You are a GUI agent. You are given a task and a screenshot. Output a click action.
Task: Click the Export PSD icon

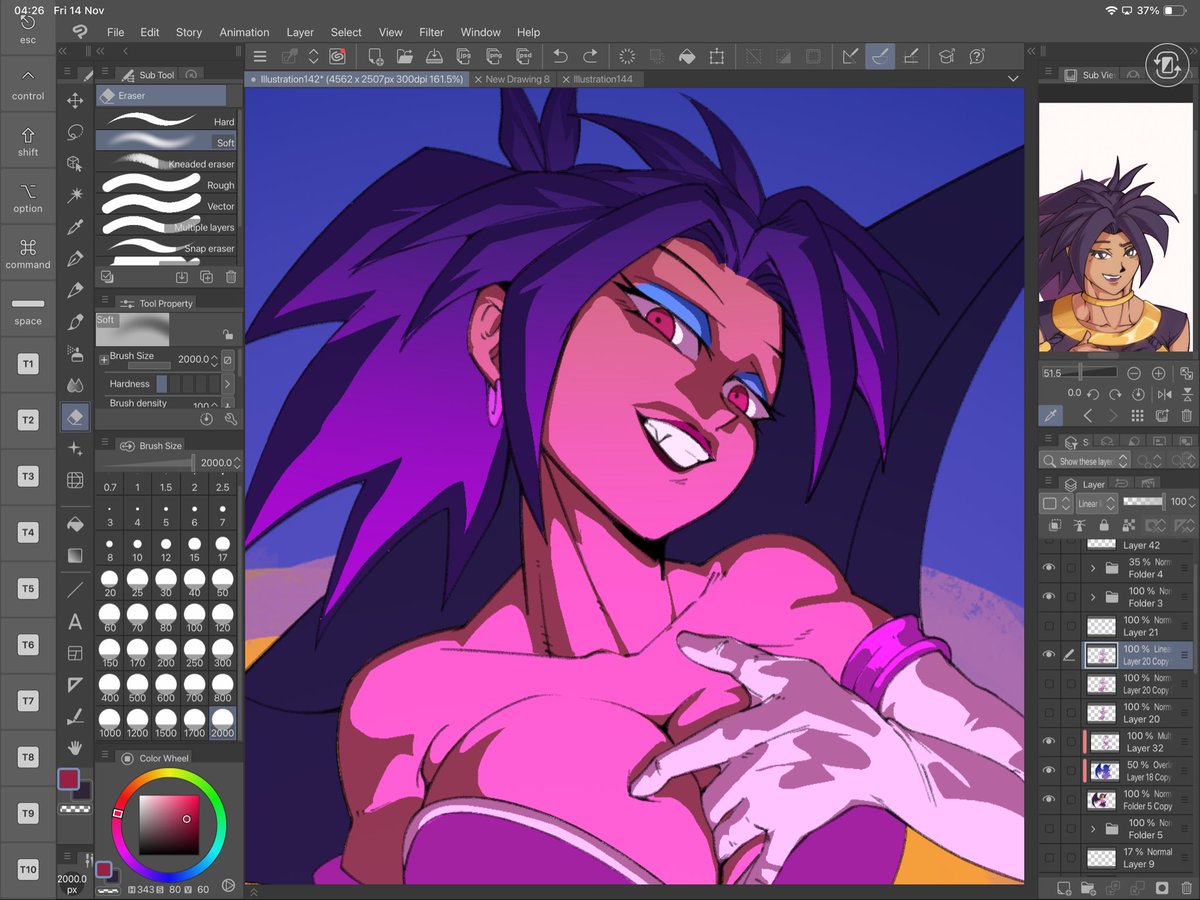(524, 56)
